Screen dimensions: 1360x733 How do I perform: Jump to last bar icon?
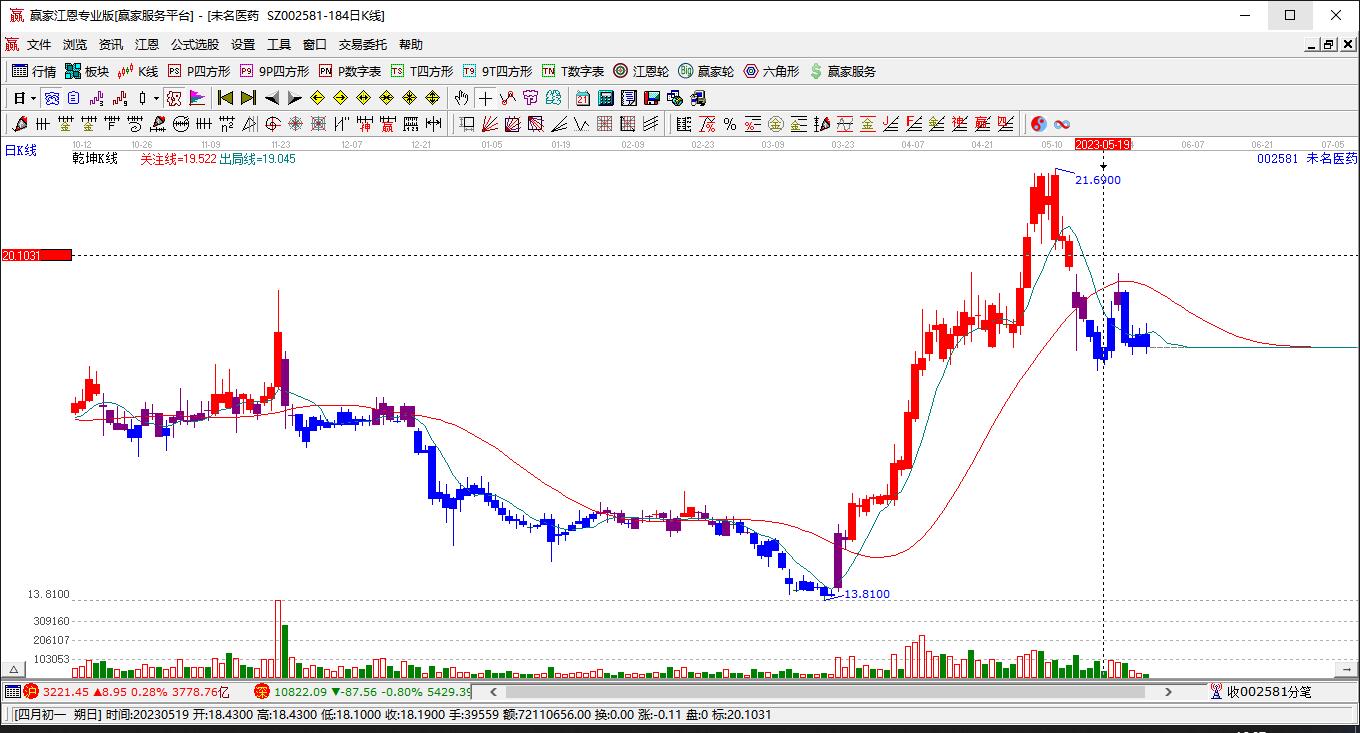pos(248,98)
